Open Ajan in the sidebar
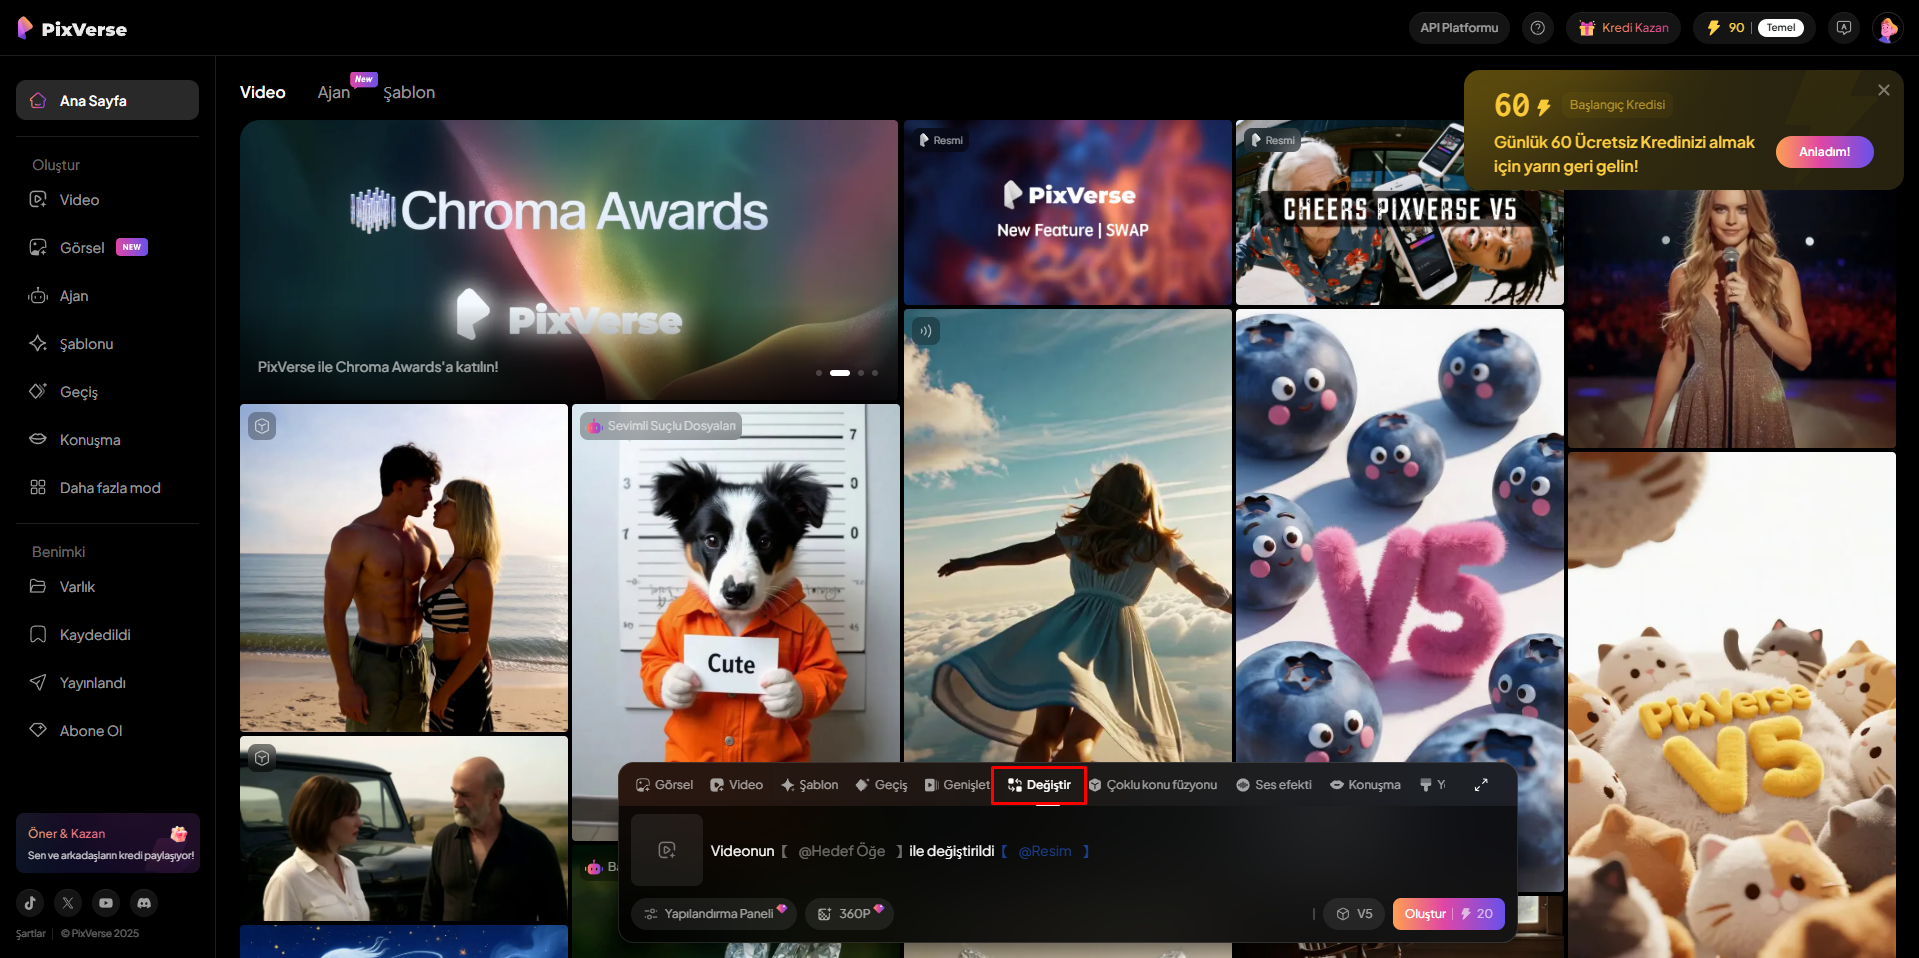Image resolution: width=1919 pixels, height=958 pixels. (107, 296)
